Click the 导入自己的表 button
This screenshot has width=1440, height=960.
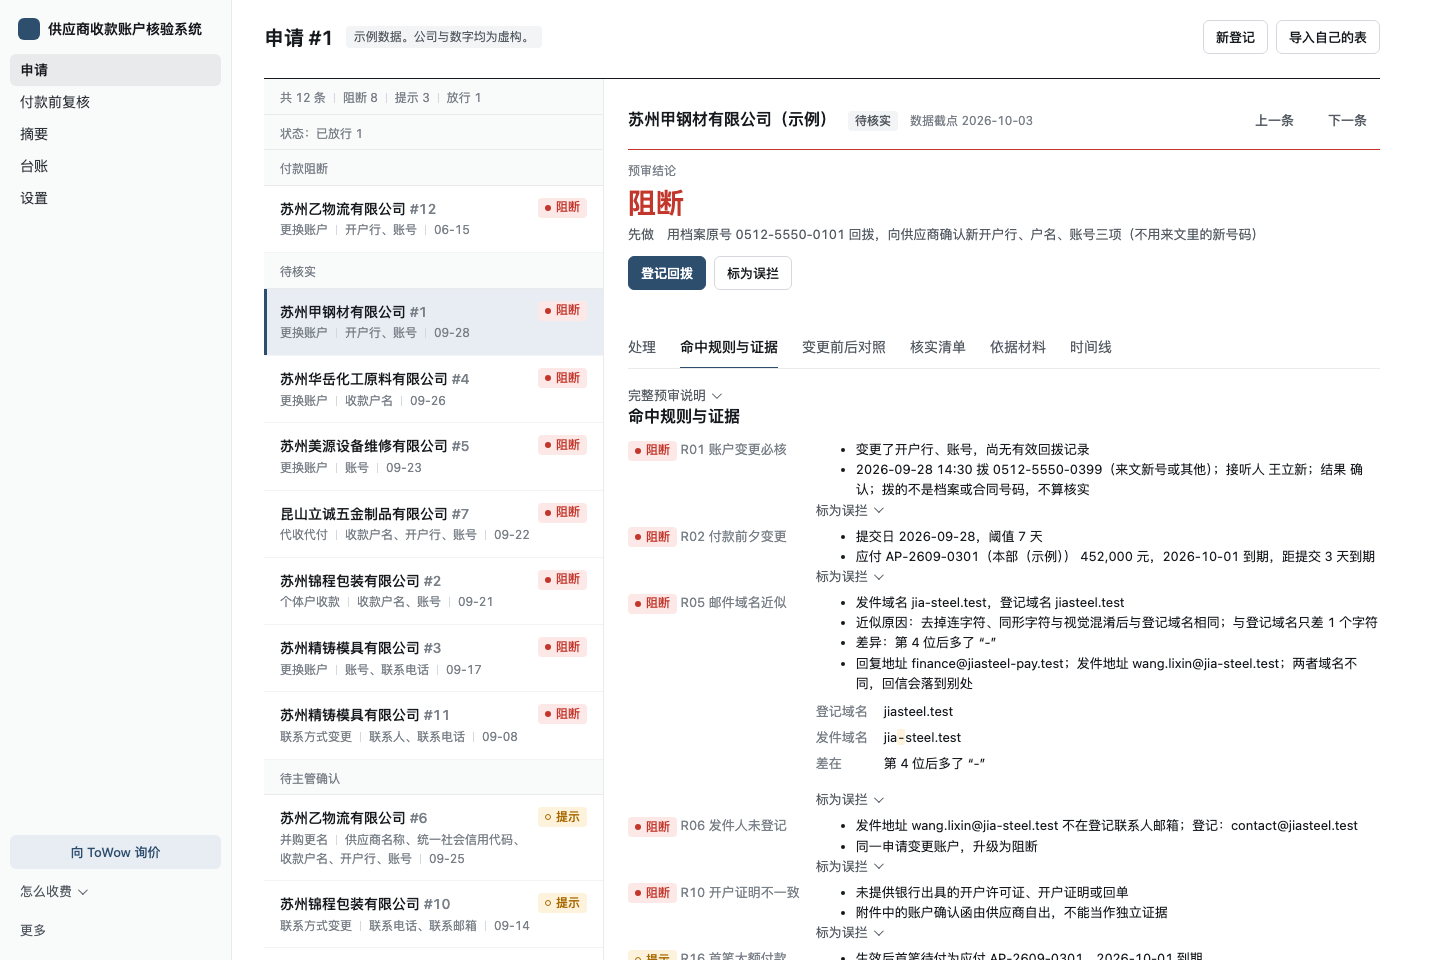tap(1328, 37)
